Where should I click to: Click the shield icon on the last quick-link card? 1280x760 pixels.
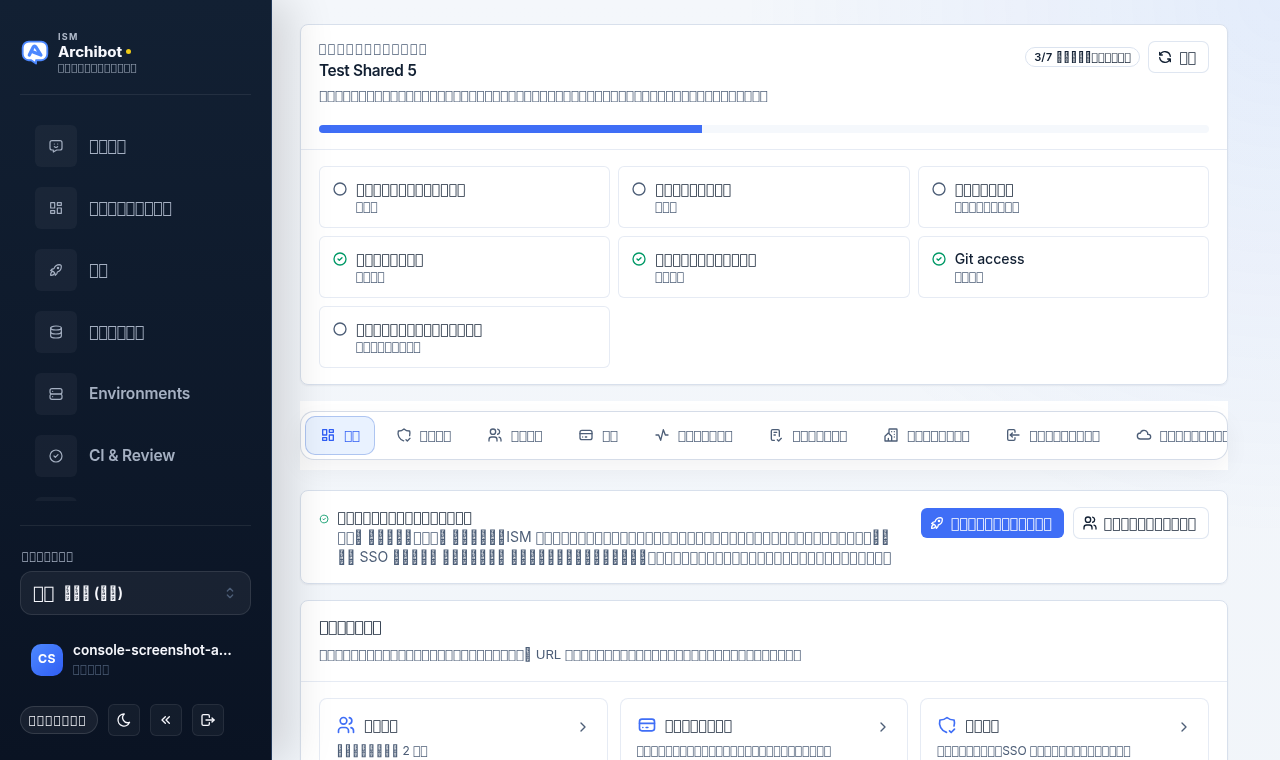tap(946, 725)
